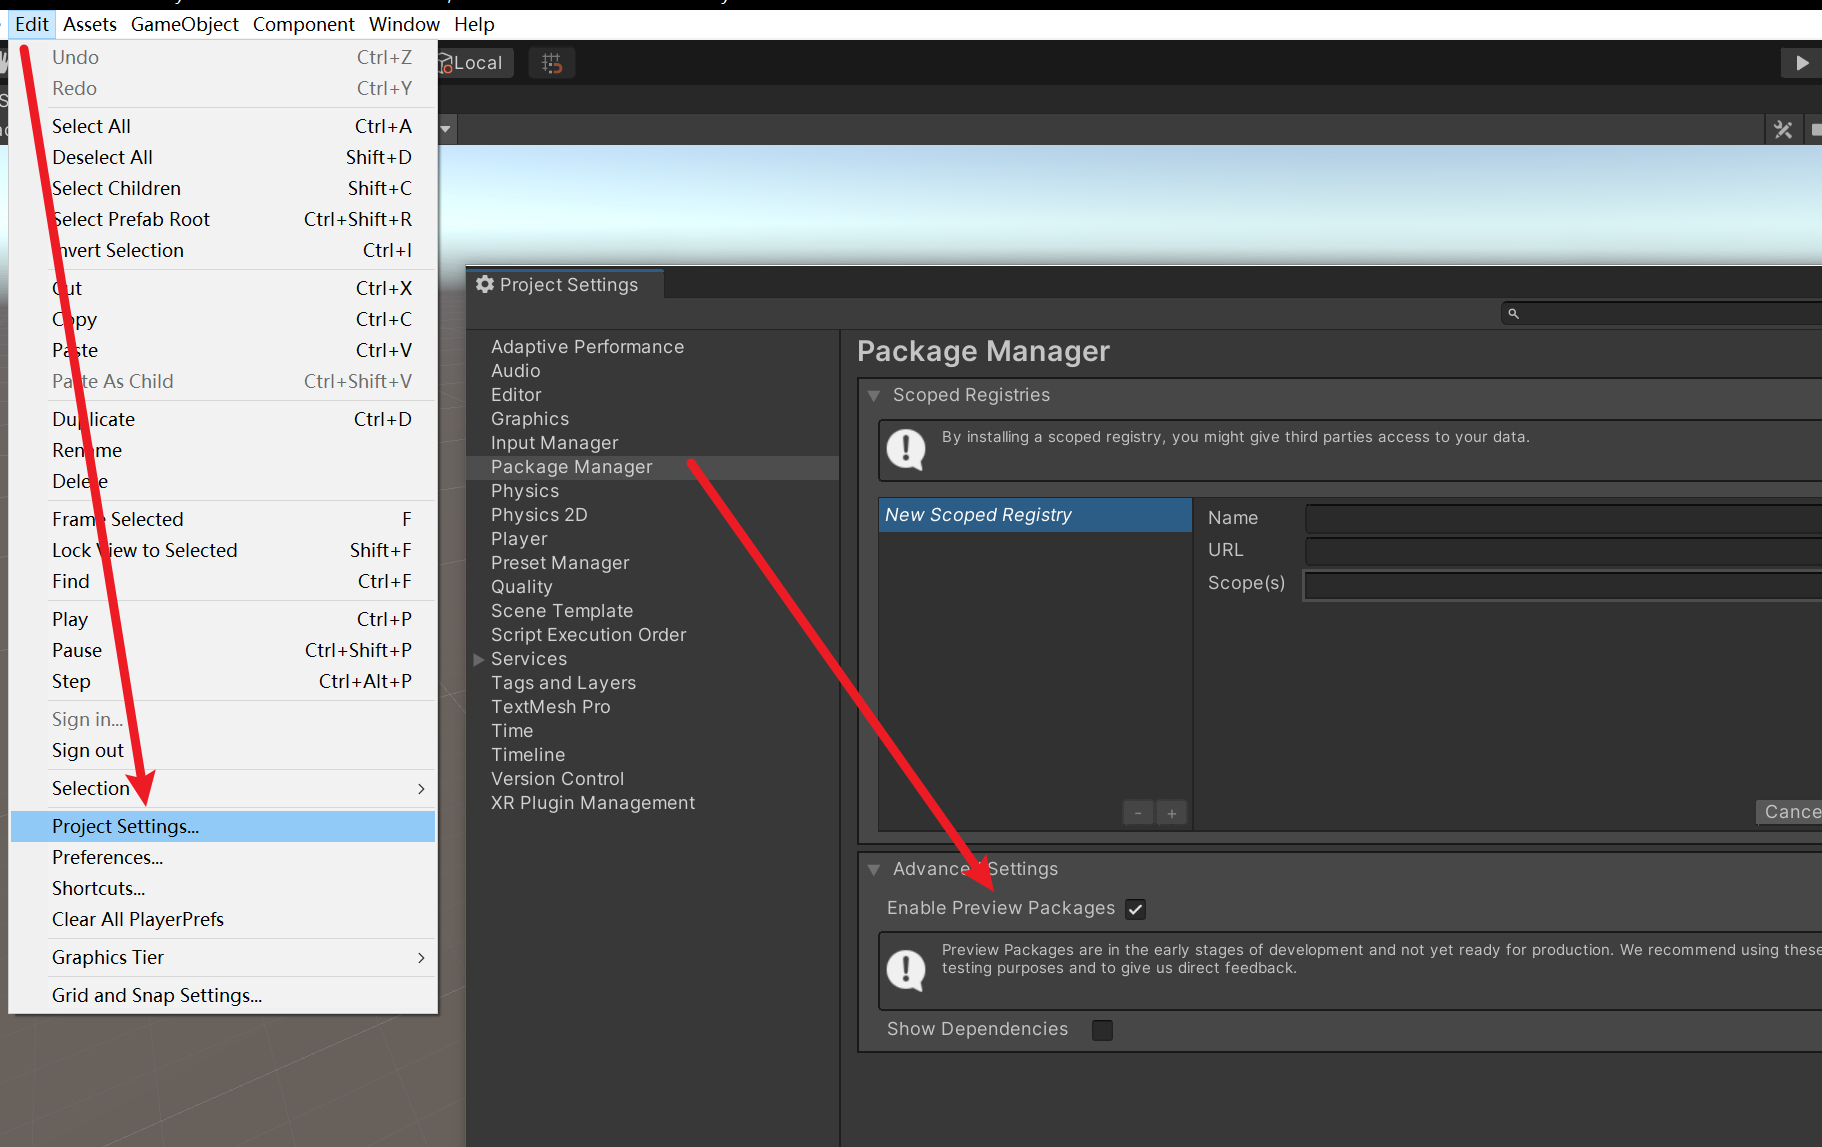Click the minus button to remove scoped registry

pyautogui.click(x=1138, y=813)
